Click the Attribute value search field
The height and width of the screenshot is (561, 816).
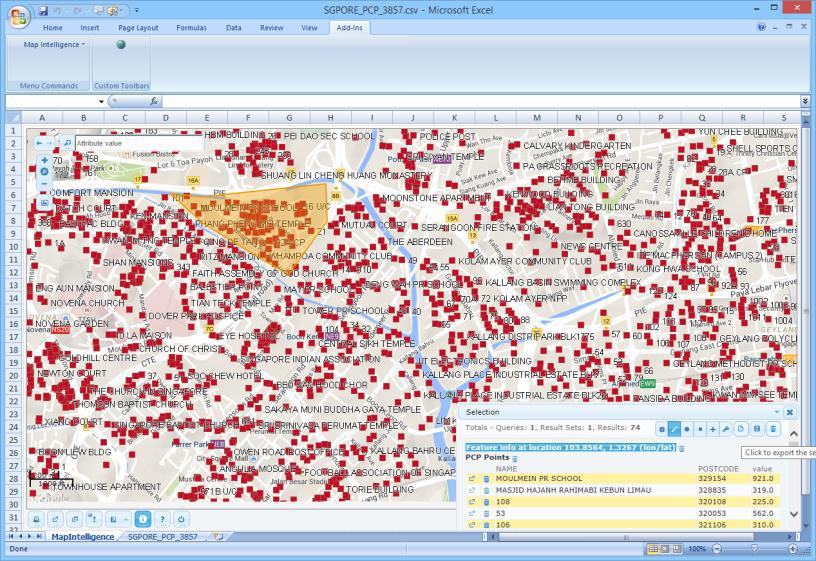139,143
